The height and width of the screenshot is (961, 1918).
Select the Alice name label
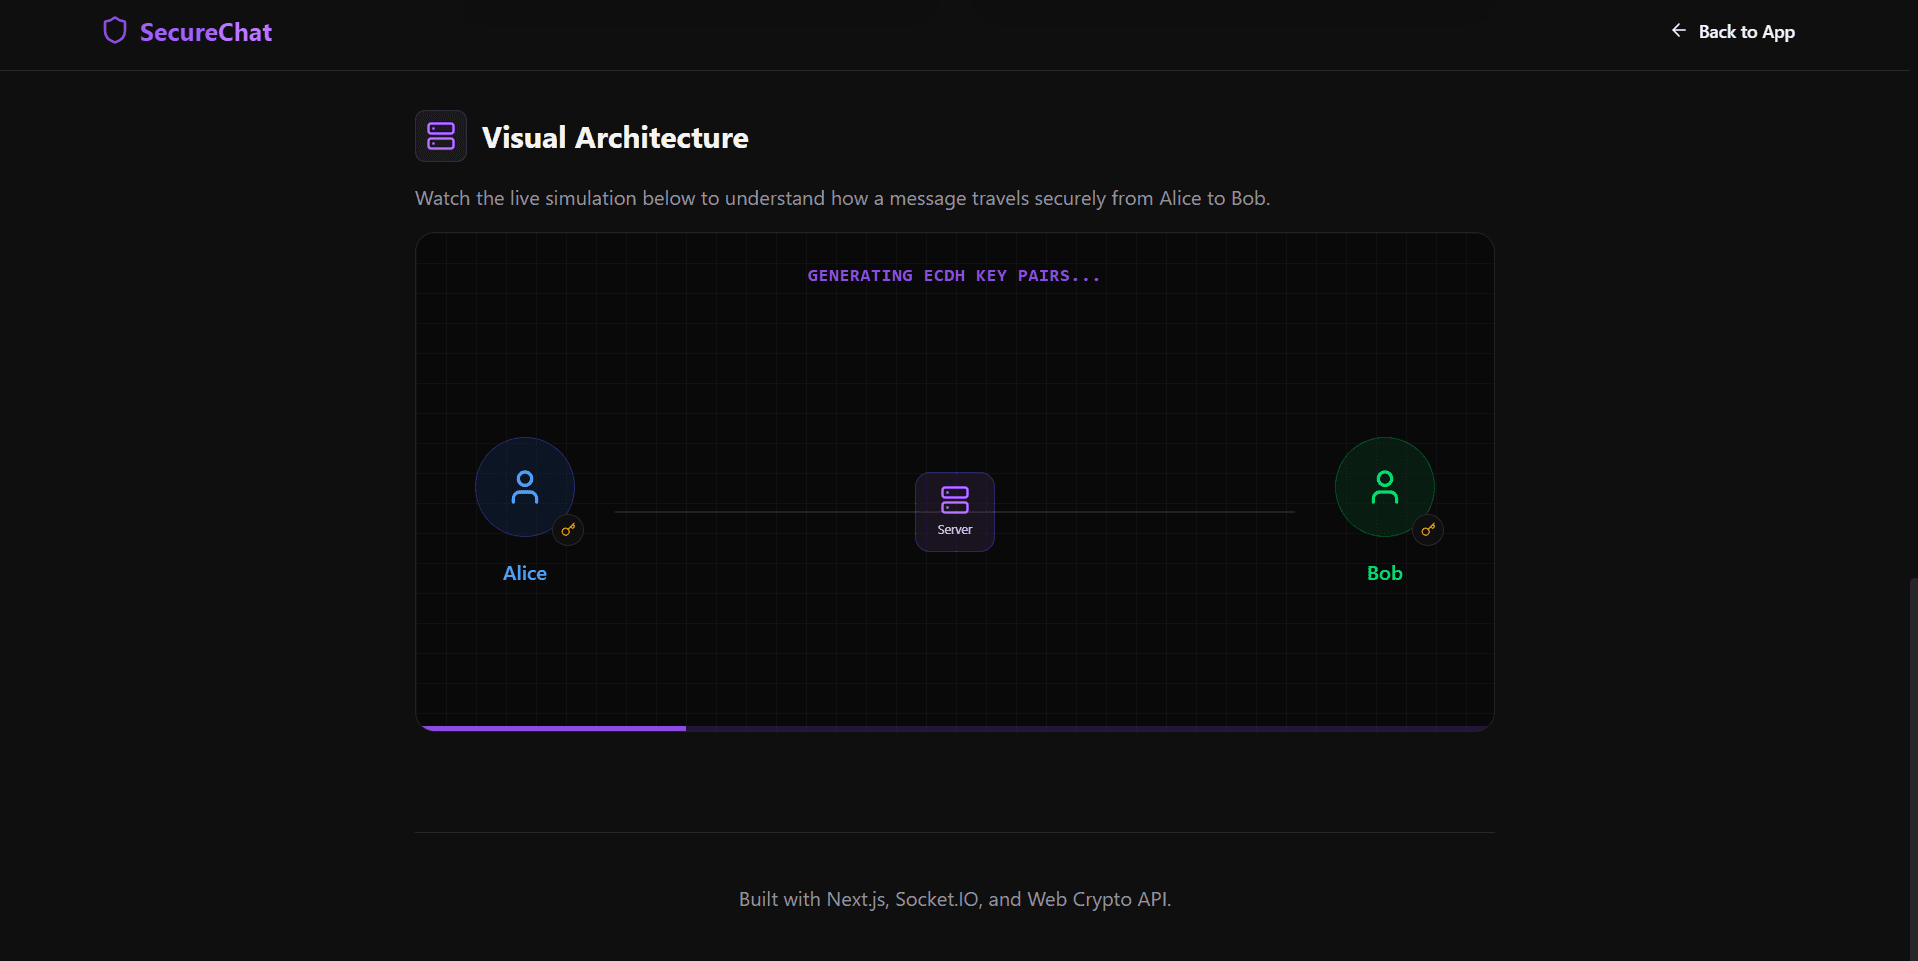click(524, 573)
